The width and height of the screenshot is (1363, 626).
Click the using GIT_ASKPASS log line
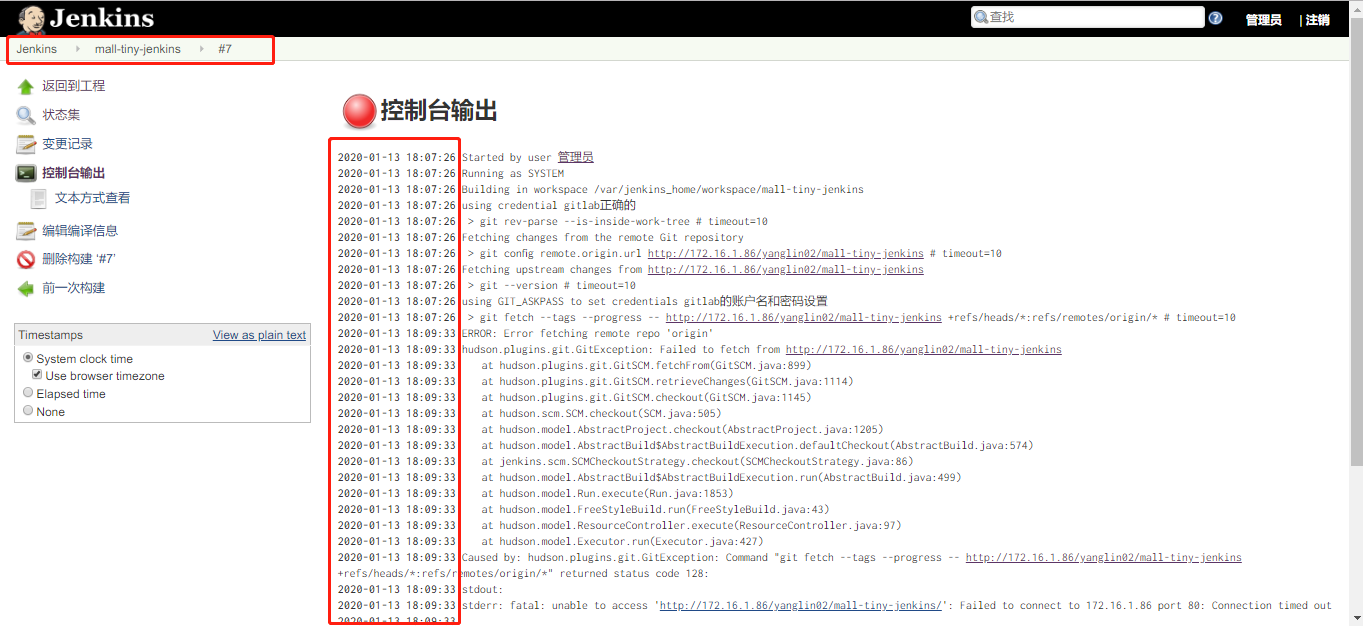tap(644, 301)
